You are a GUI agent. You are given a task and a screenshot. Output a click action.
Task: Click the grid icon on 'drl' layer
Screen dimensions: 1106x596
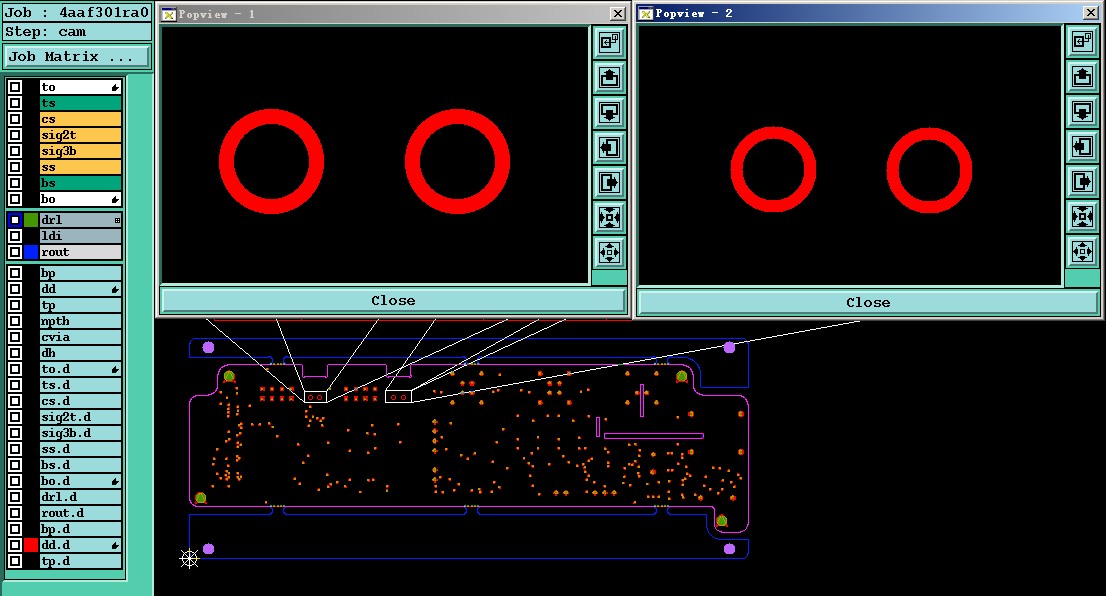click(x=117, y=221)
